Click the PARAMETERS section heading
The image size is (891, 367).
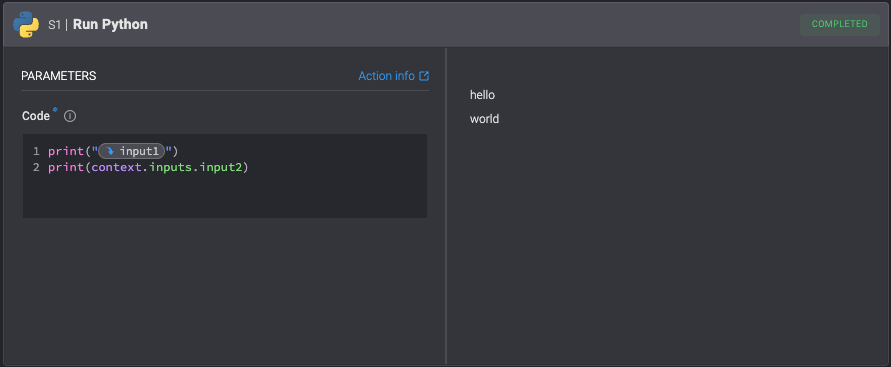tap(59, 76)
